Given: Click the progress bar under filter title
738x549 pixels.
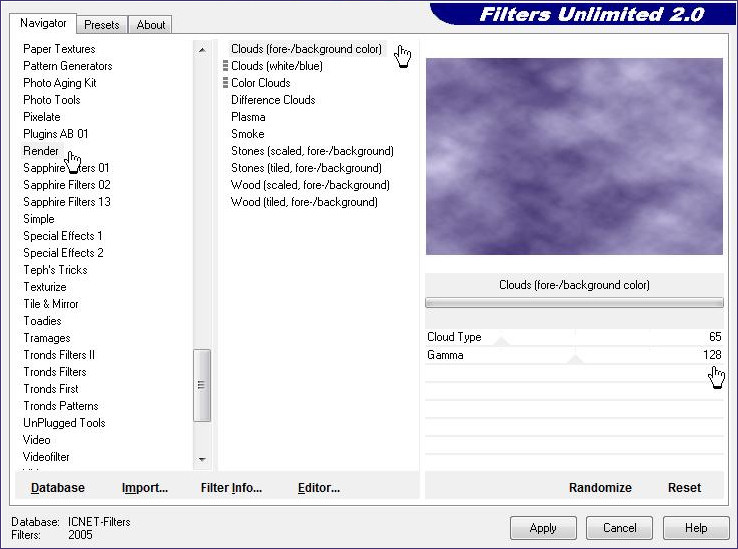Looking at the screenshot, I should click(574, 303).
